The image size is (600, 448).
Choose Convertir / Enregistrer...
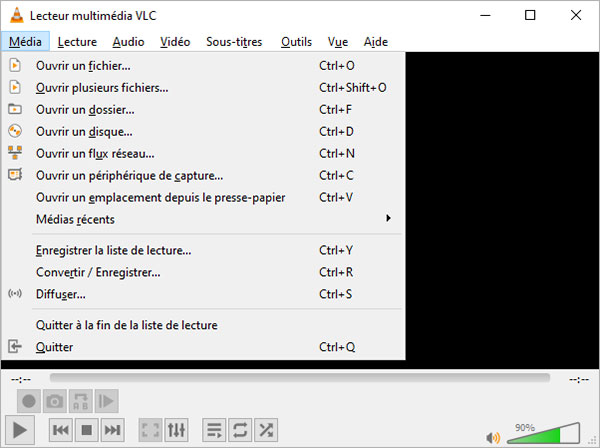tap(203, 272)
